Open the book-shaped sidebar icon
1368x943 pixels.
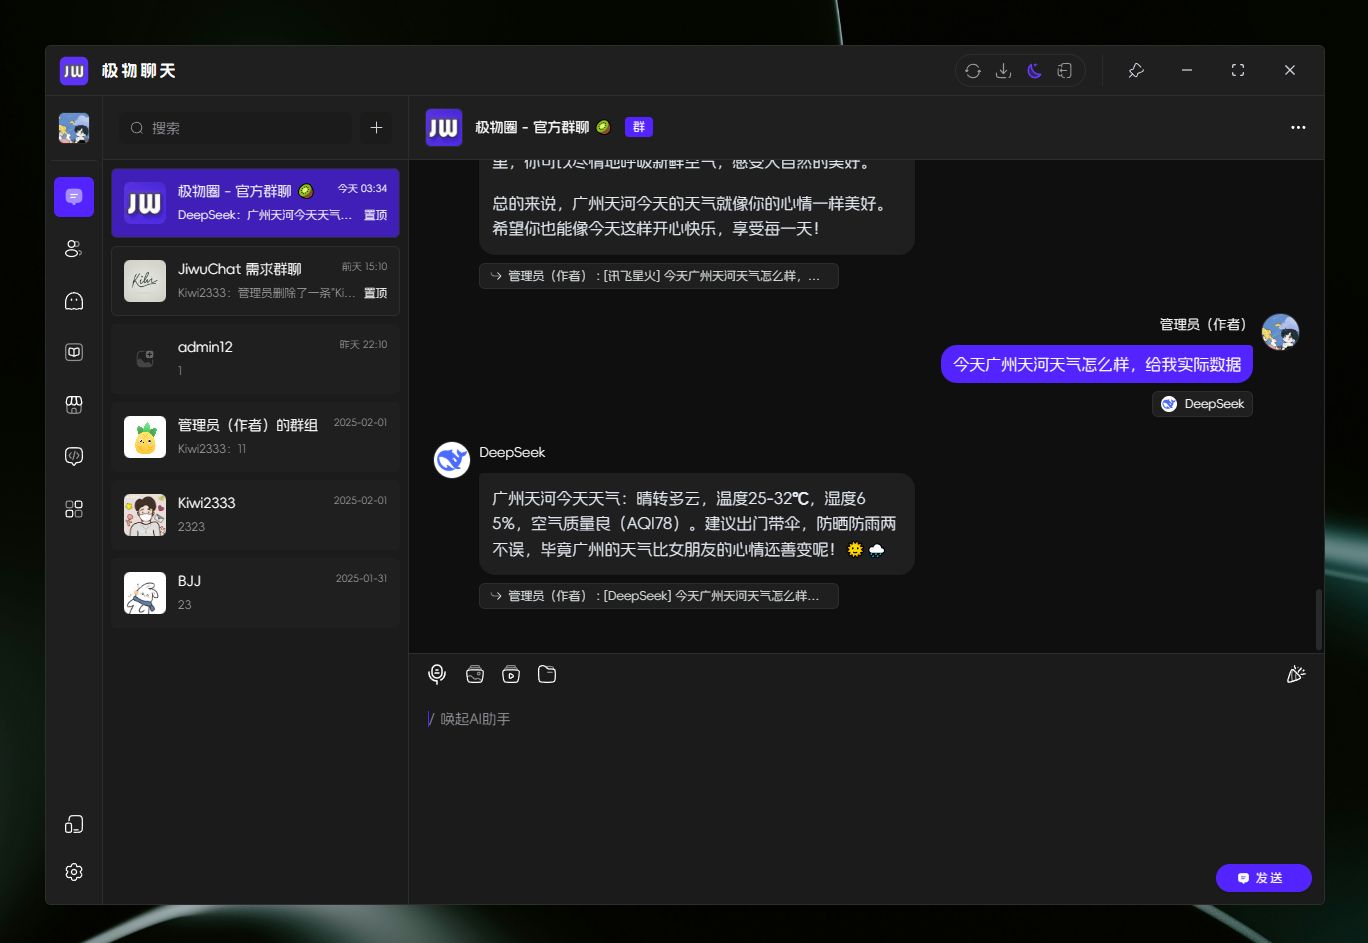click(x=74, y=352)
